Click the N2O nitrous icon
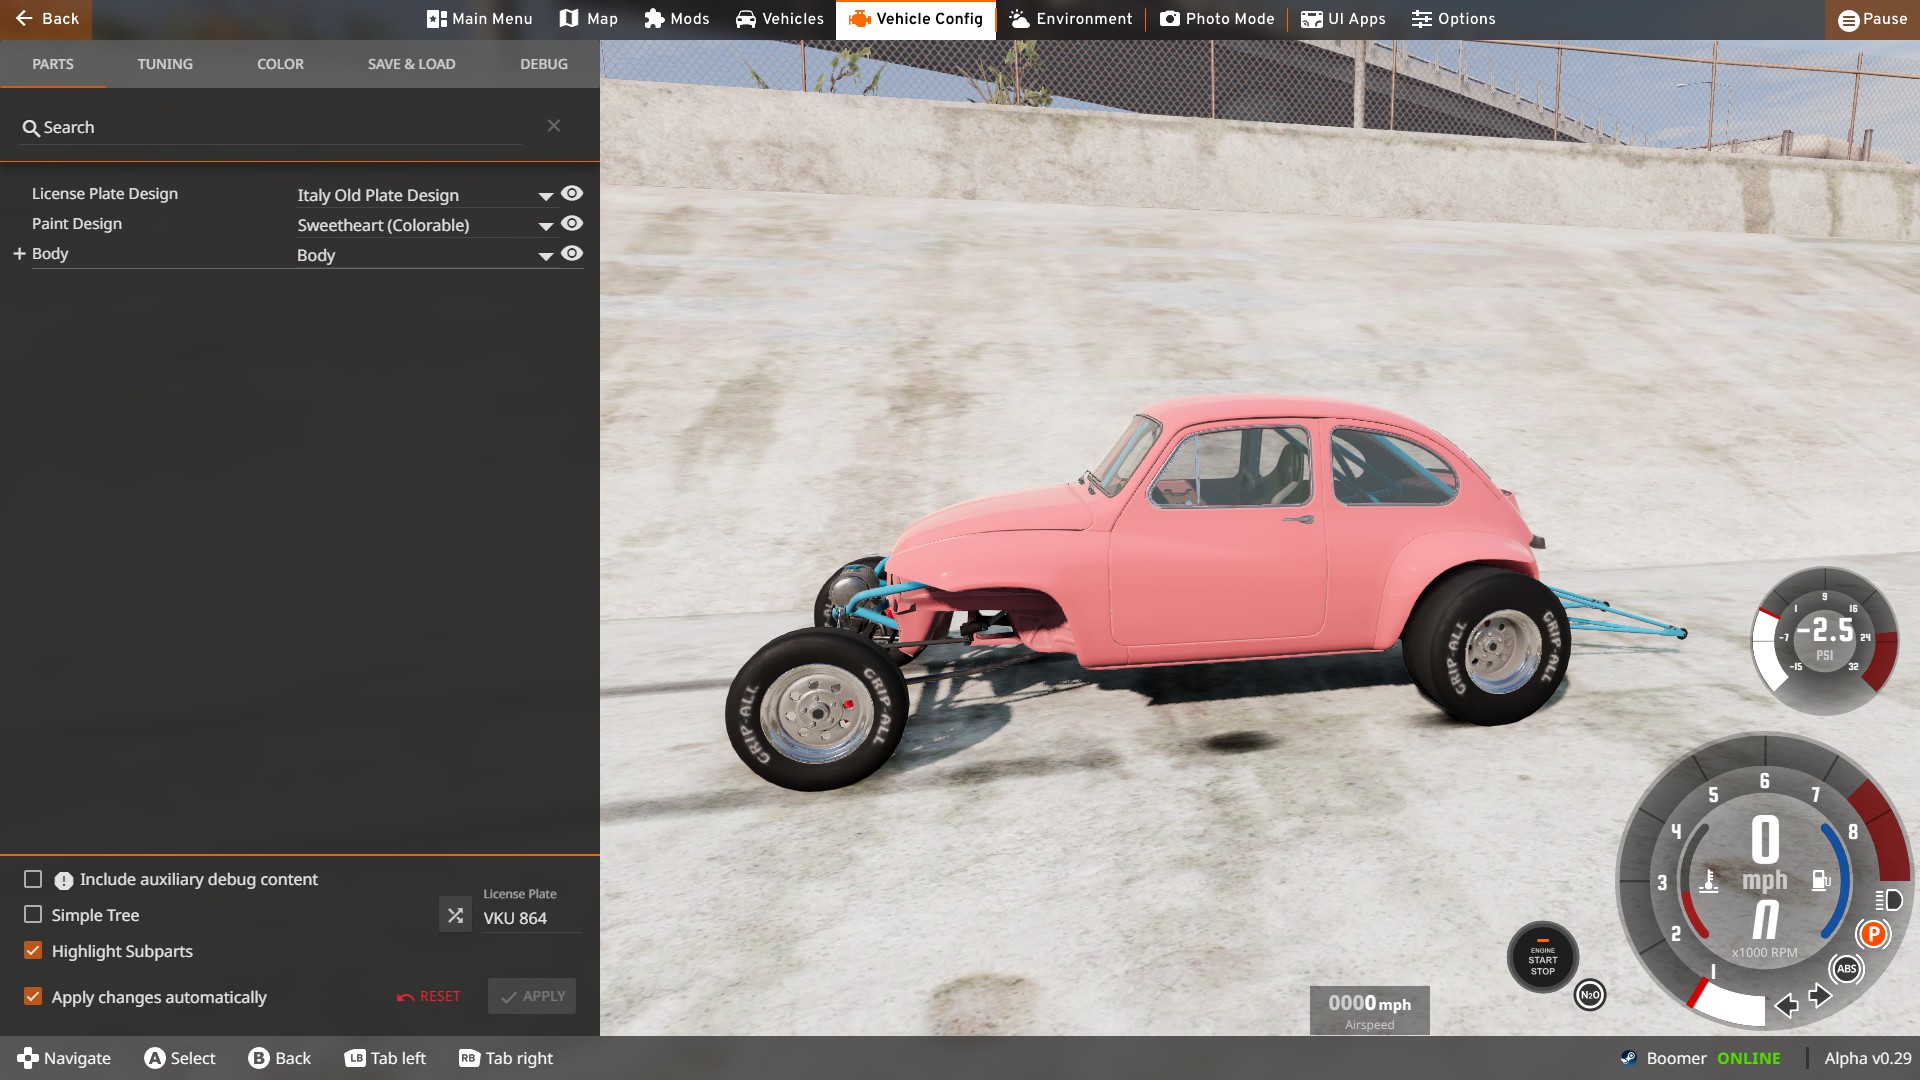The width and height of the screenshot is (1920, 1080). (1589, 995)
